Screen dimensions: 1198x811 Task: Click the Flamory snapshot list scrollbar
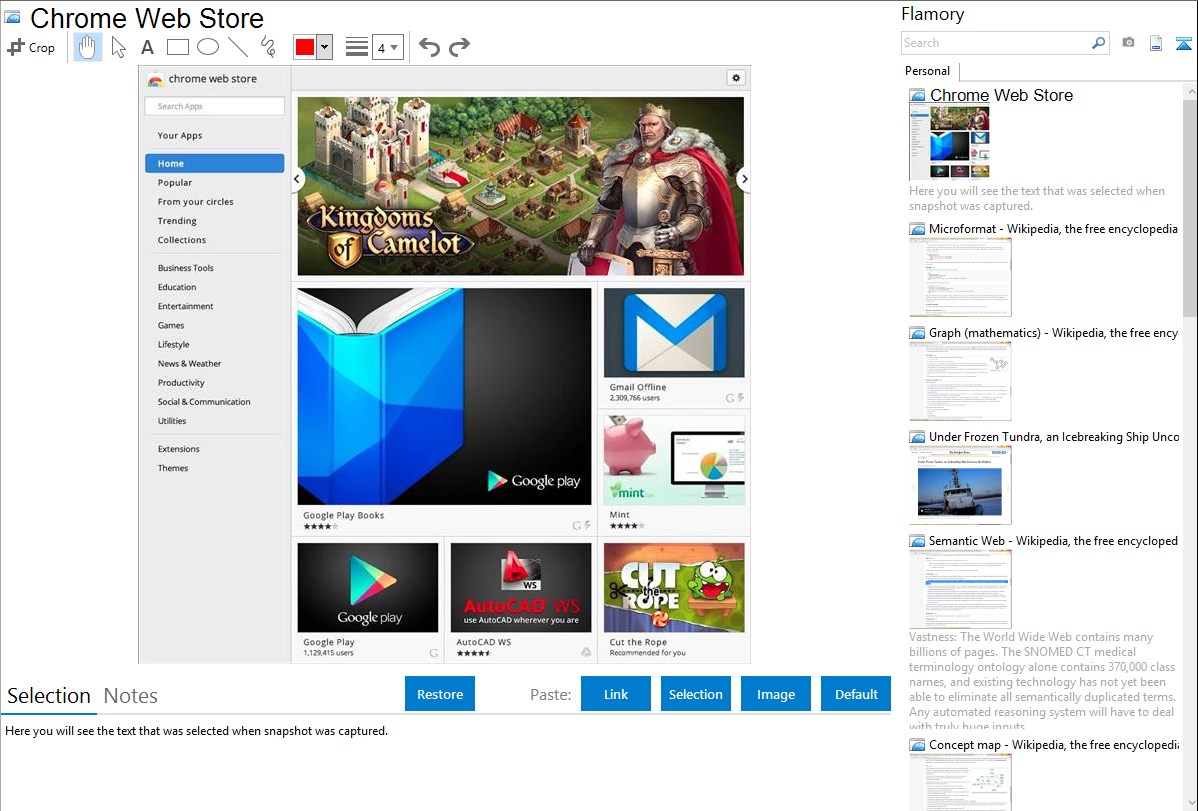[x=1190, y=206]
